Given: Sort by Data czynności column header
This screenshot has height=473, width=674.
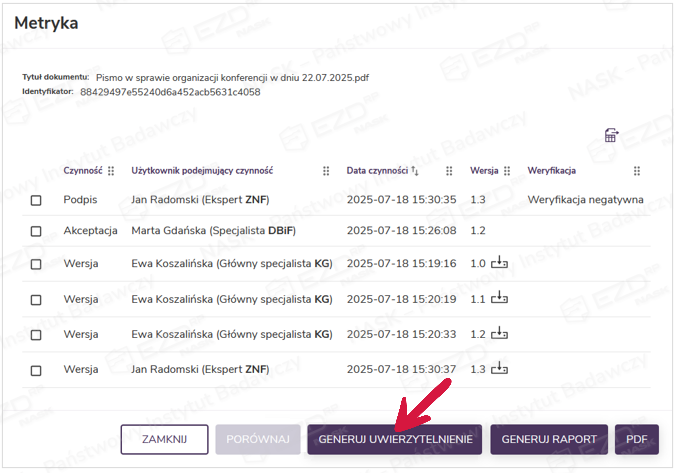Looking at the screenshot, I should pos(377,171).
